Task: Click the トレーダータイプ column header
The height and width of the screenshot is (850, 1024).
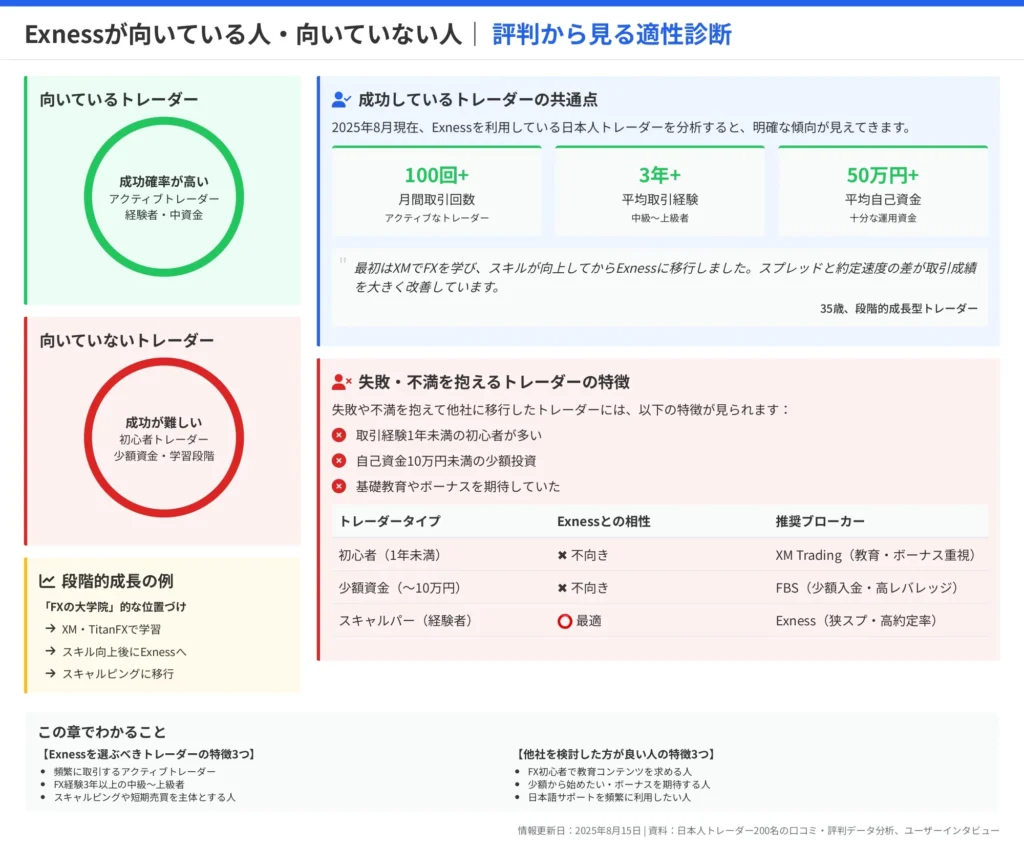Action: [x=390, y=521]
